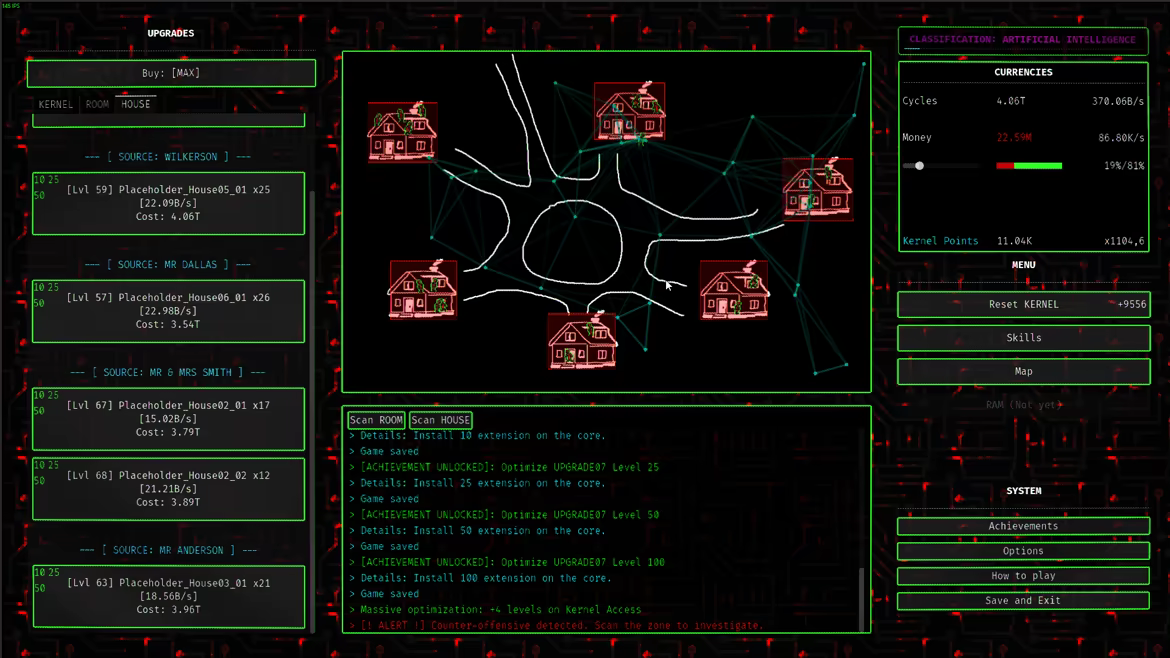Open the Achievements screen
This screenshot has width=1170, height=658.
1023,526
